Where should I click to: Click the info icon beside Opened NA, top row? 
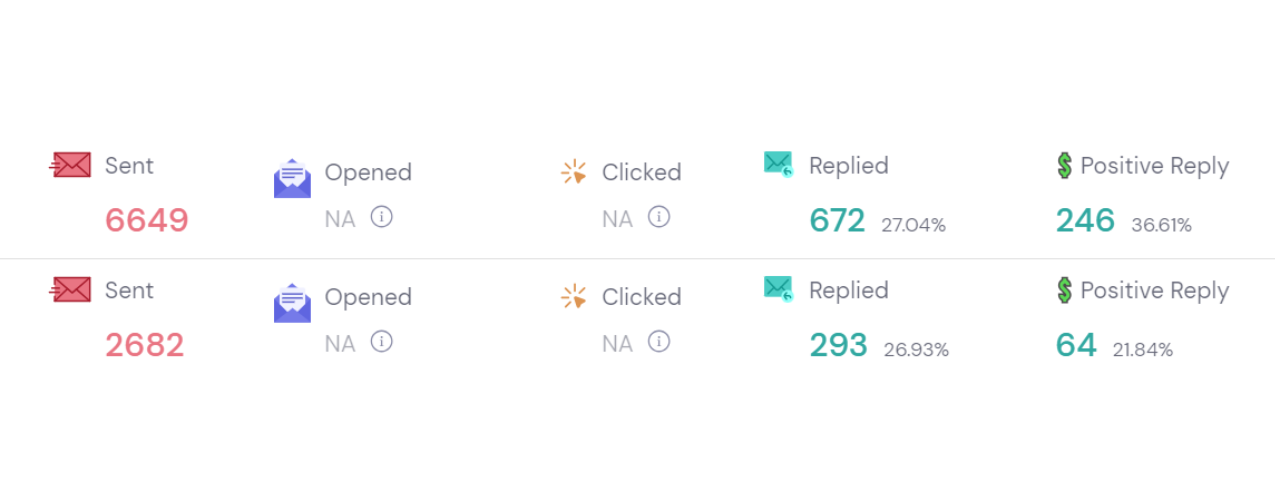381,216
